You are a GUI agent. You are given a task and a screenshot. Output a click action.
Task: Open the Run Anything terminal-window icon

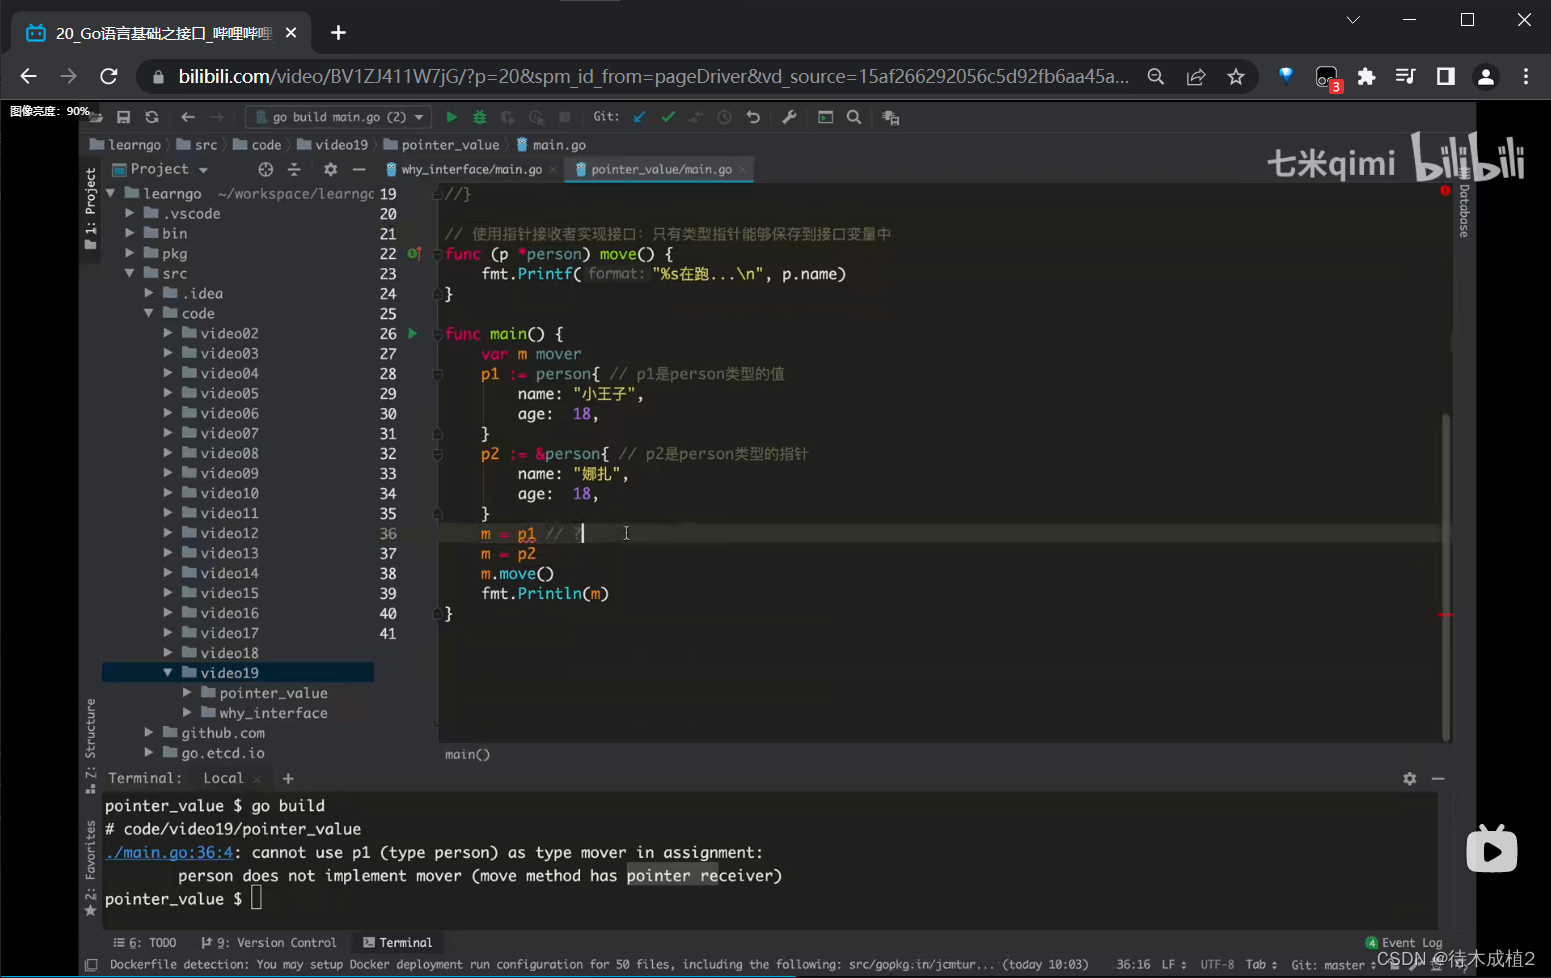826,117
